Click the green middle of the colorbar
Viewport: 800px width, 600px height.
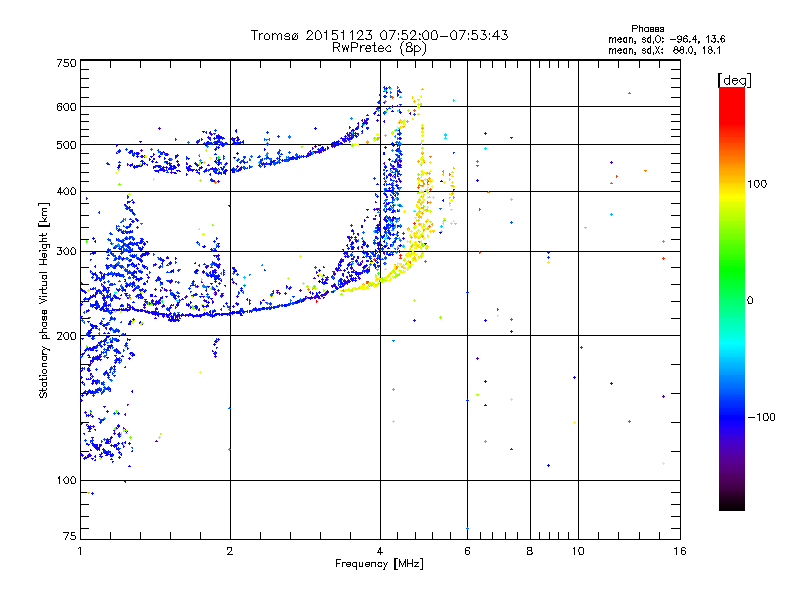coord(732,270)
